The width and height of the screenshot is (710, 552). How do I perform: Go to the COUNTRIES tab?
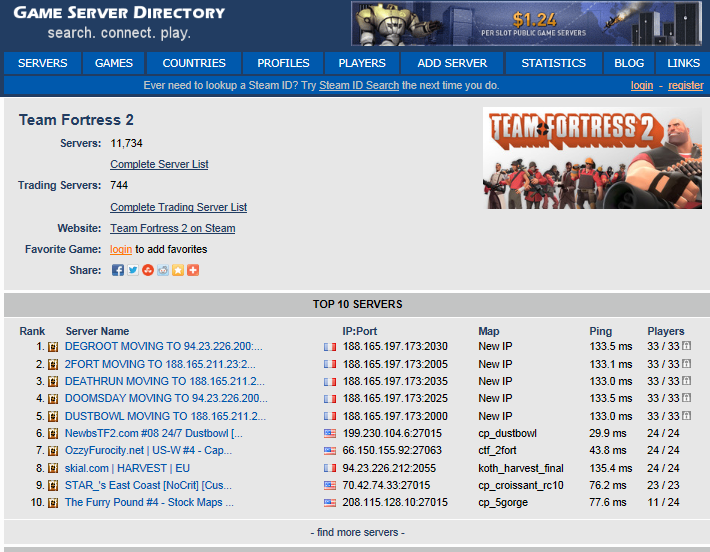194,63
